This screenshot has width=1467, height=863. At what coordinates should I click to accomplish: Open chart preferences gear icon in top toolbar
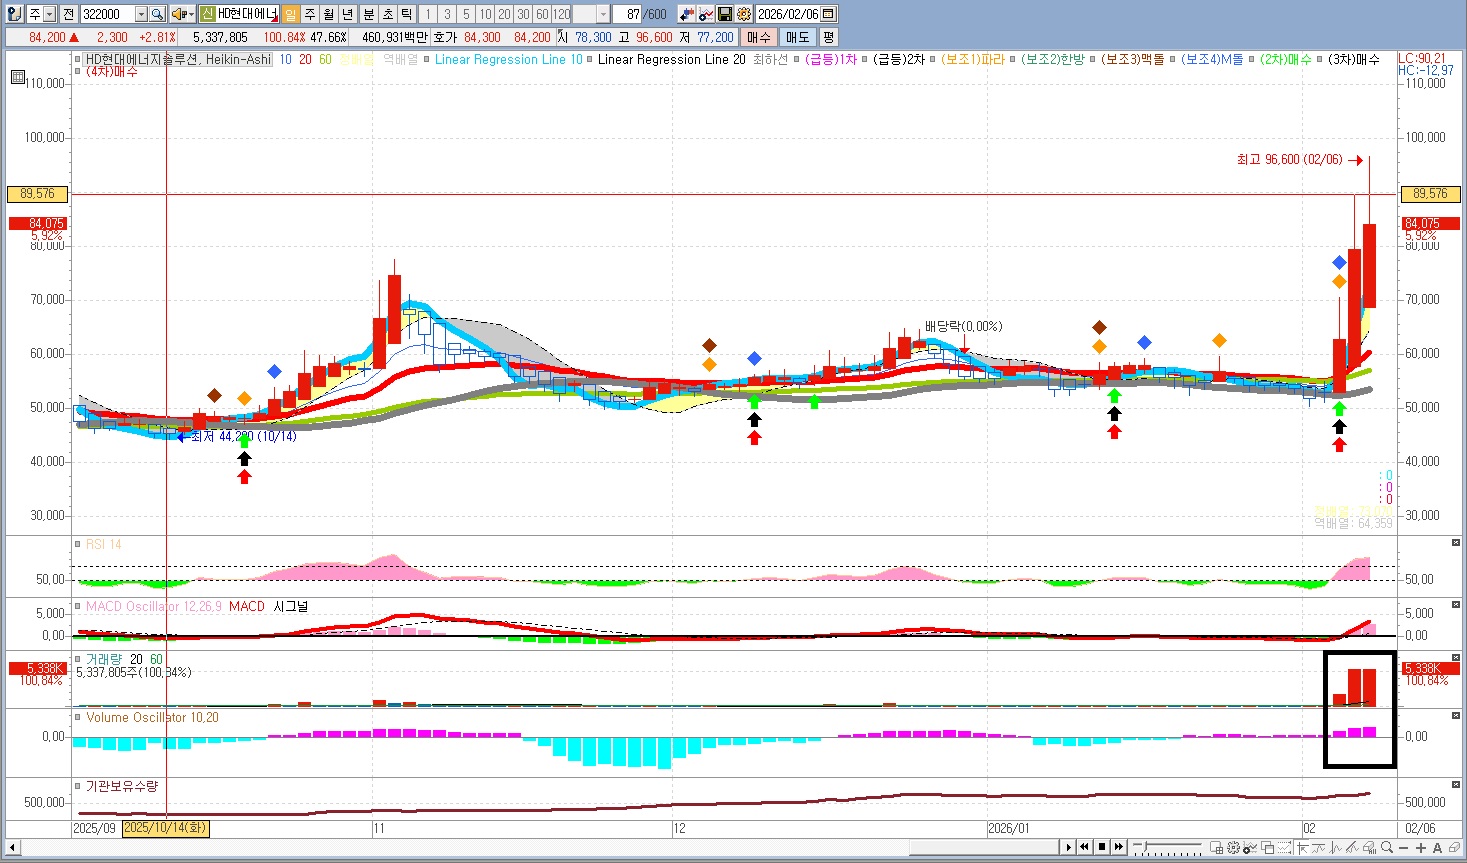[x=744, y=14]
